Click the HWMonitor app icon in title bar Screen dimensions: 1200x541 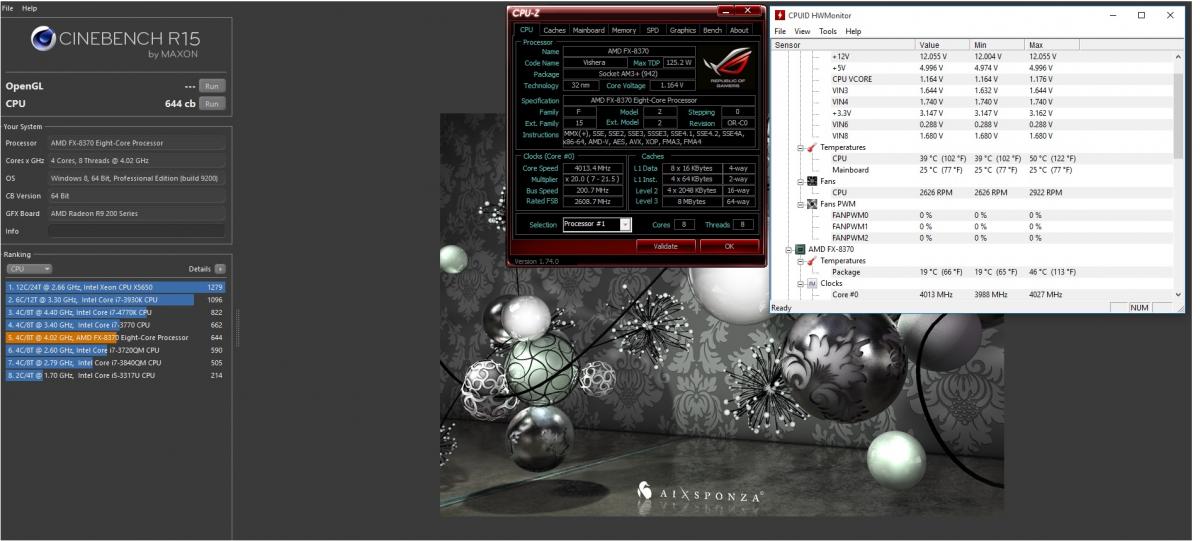(x=781, y=15)
